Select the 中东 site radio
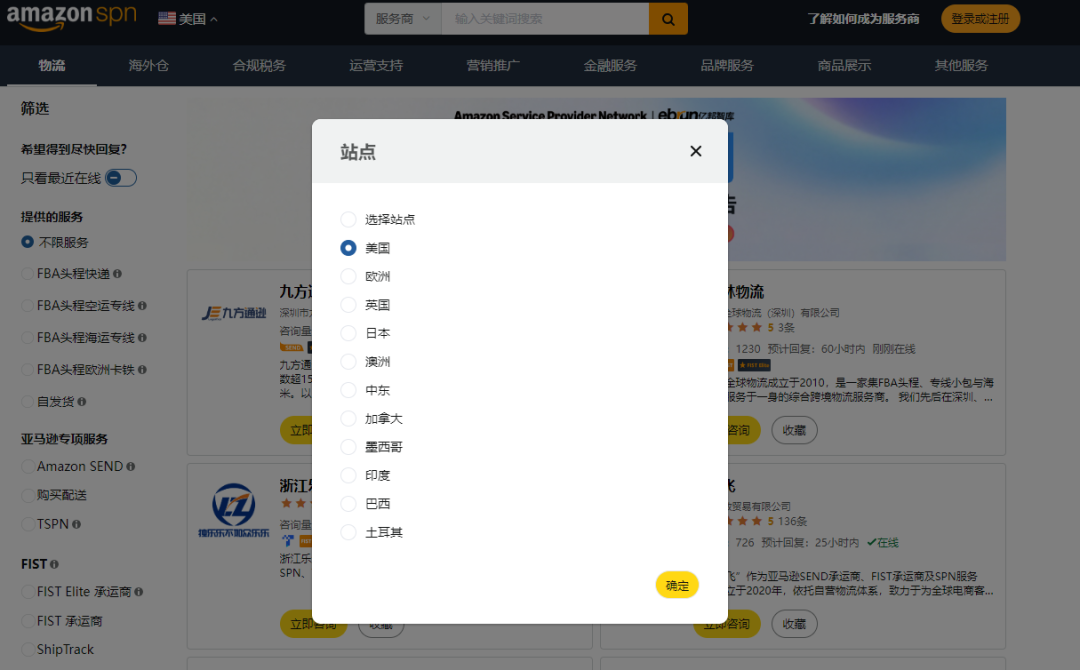 tap(349, 390)
